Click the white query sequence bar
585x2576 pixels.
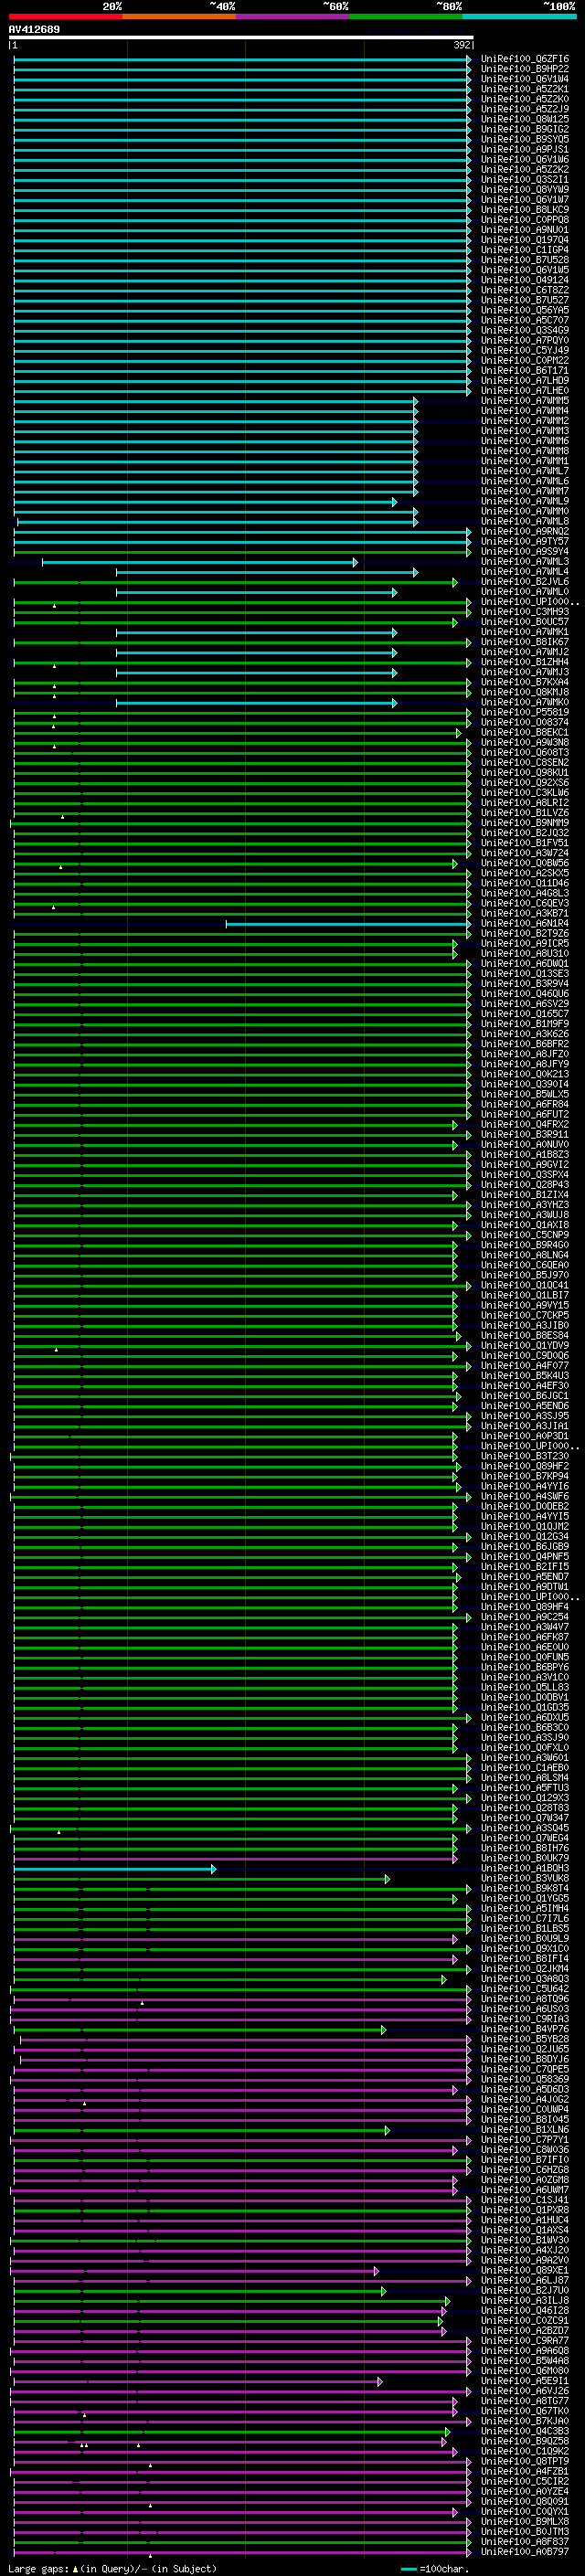pyautogui.click(x=241, y=37)
